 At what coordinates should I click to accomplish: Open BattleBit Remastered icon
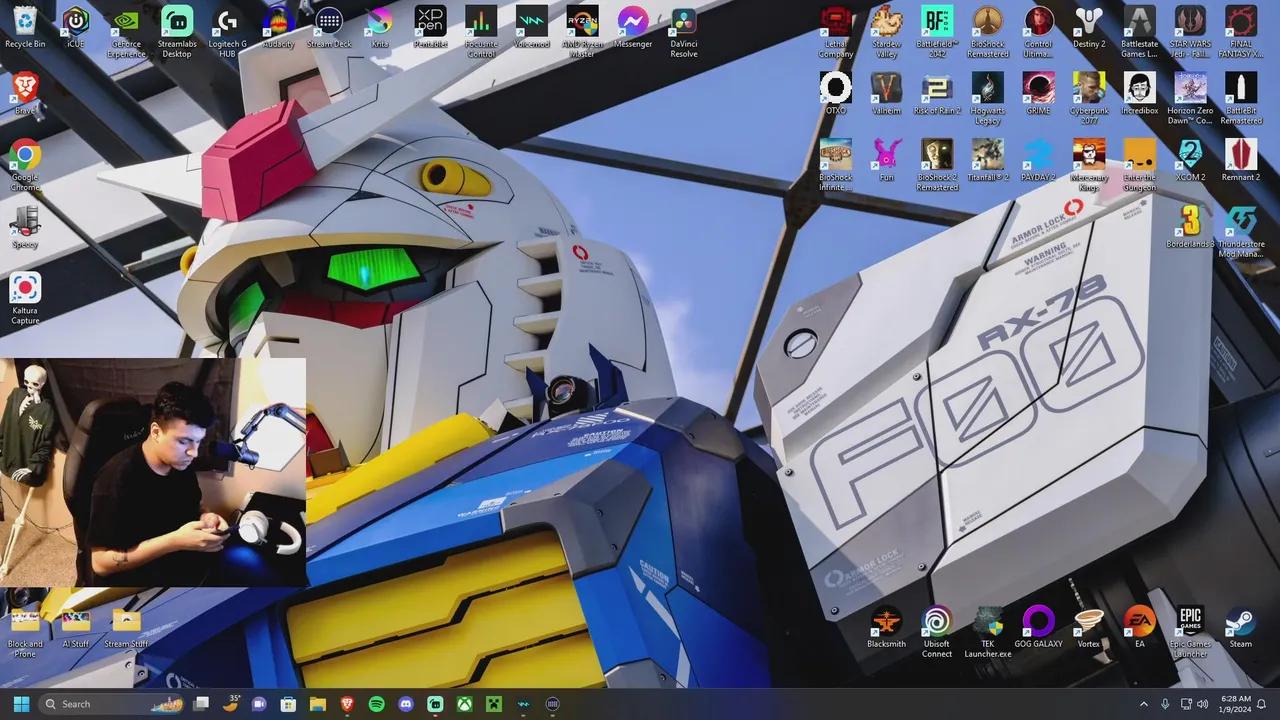[x=1241, y=98]
